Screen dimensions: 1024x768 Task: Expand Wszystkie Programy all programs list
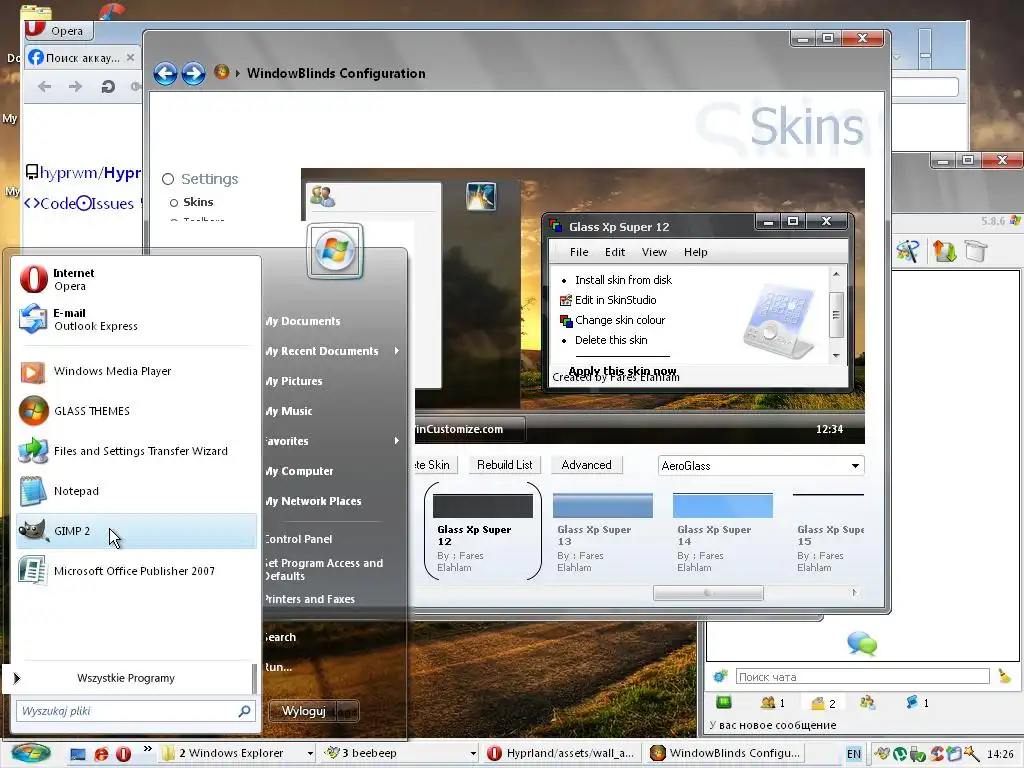tap(125, 678)
